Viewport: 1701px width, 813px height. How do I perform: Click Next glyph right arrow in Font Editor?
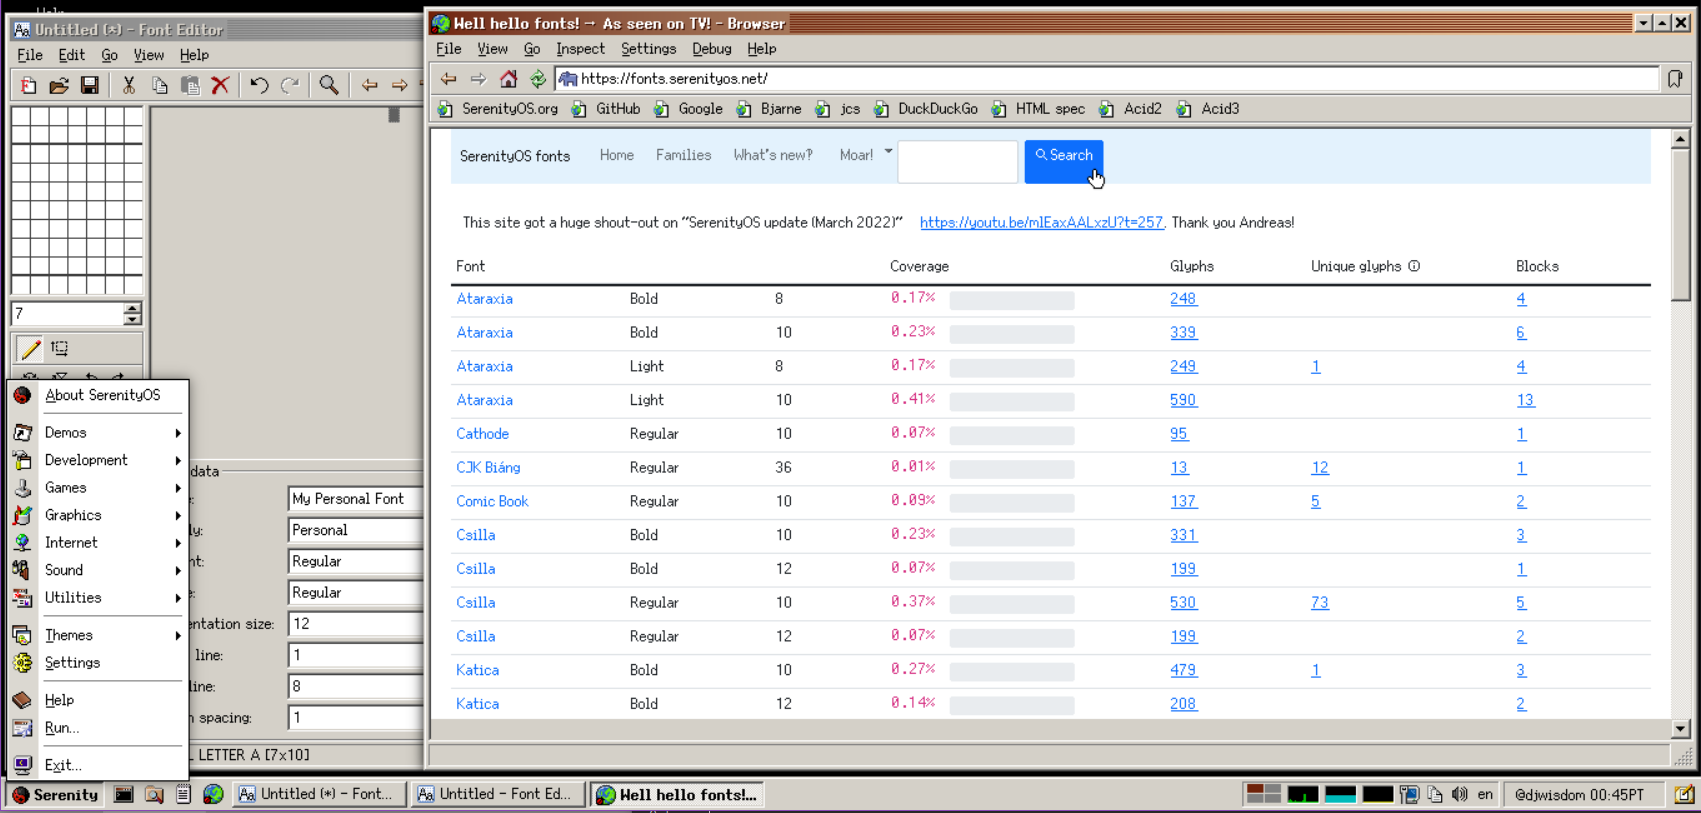coord(399,85)
